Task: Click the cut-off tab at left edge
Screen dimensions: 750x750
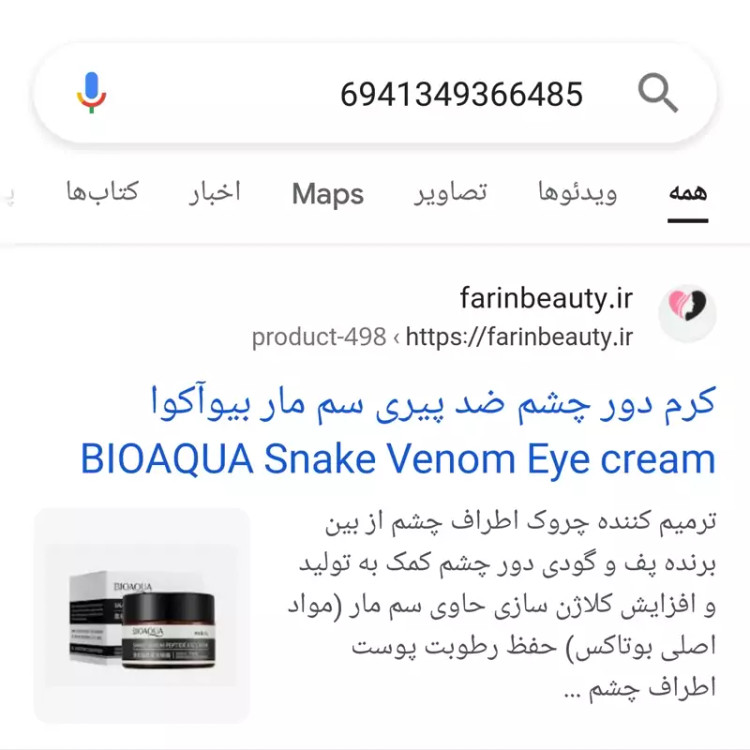Action: click(8, 195)
